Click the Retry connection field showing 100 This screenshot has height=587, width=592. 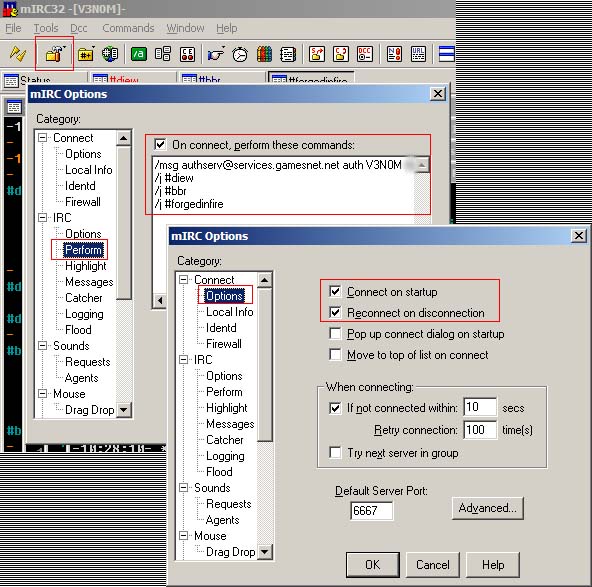(x=480, y=430)
